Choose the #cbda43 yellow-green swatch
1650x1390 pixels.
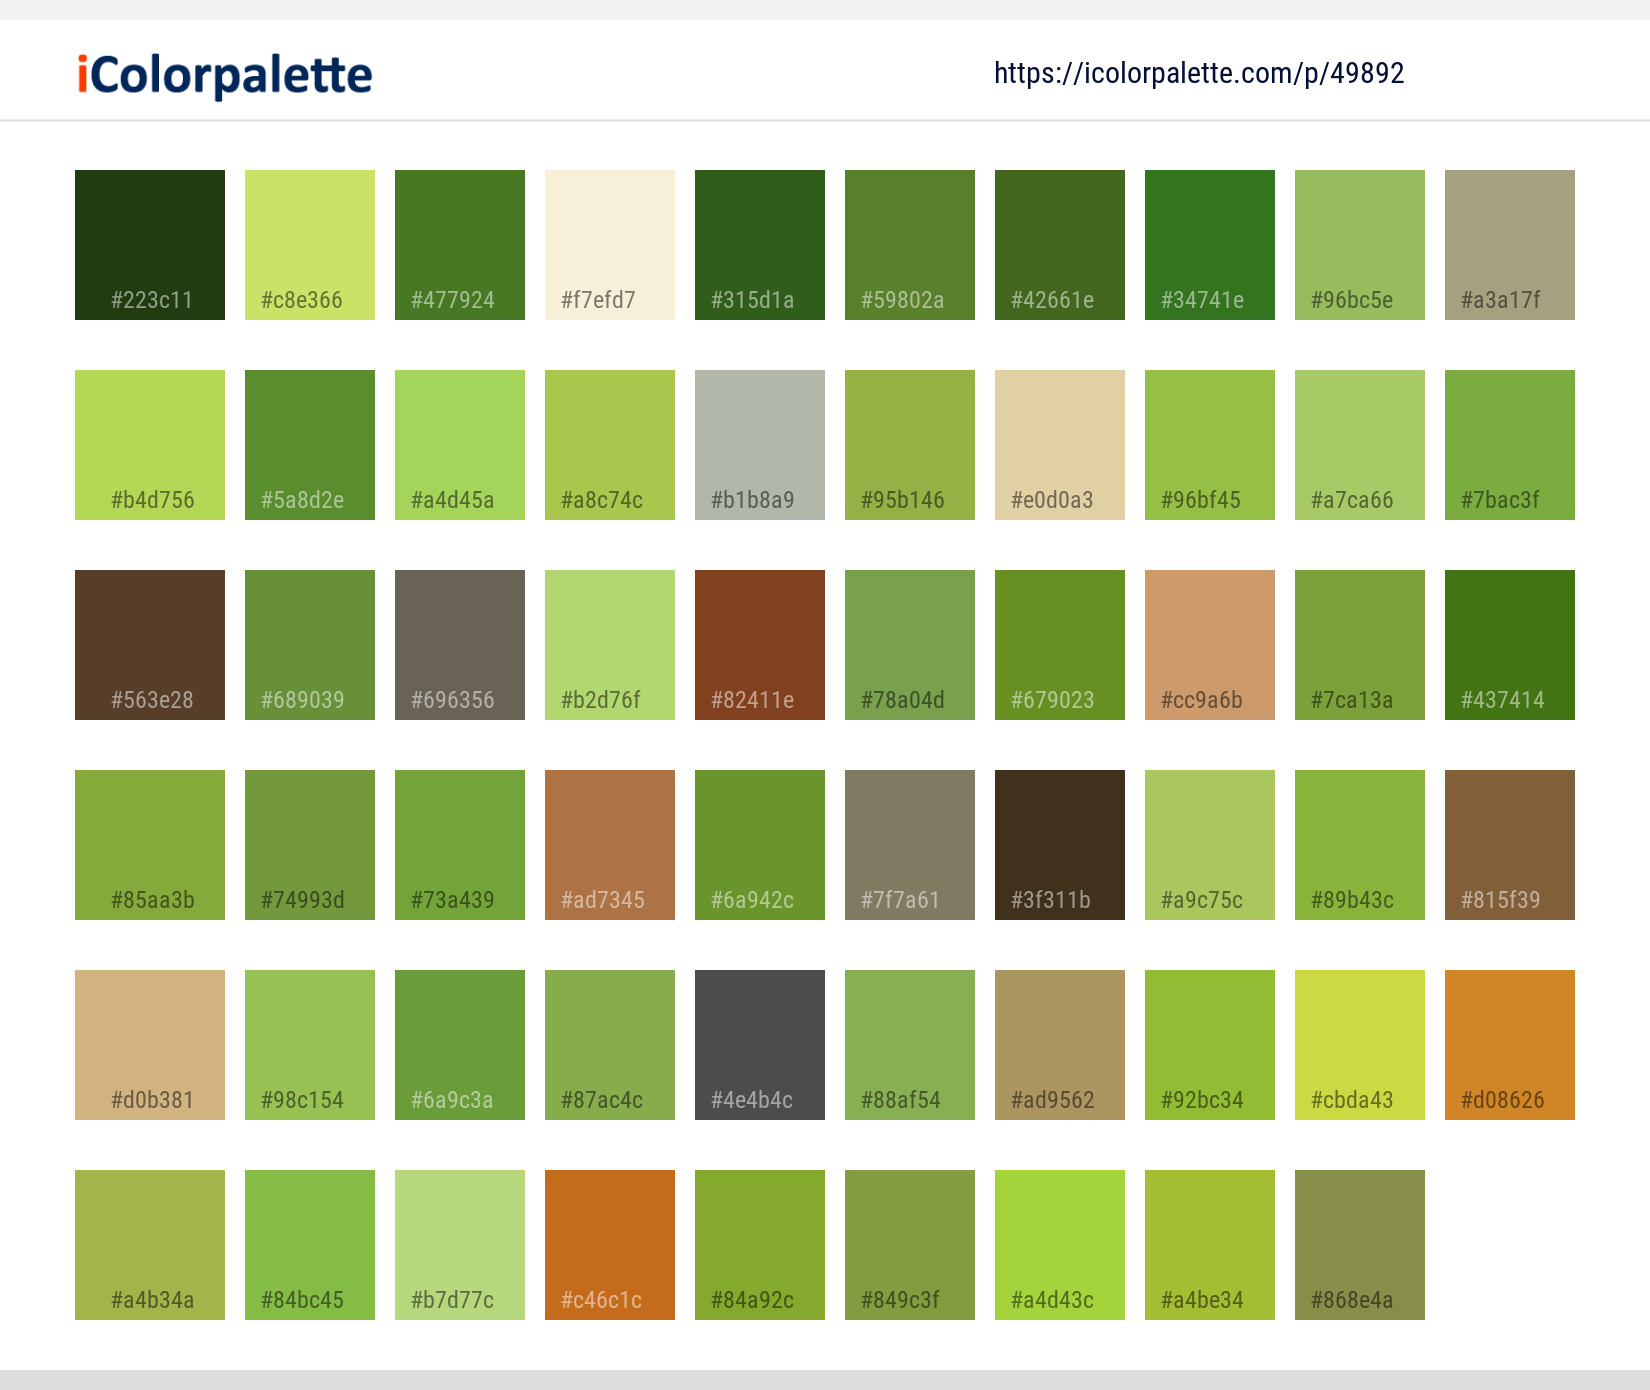[1360, 1045]
